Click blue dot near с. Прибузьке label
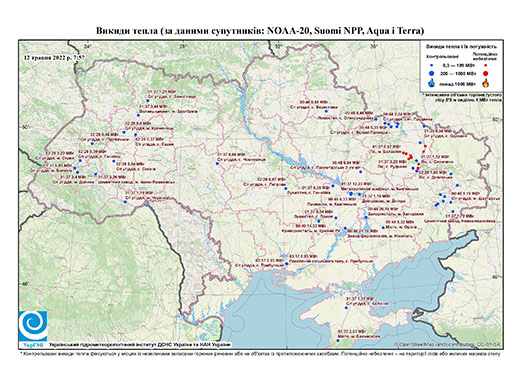 [287, 264]
